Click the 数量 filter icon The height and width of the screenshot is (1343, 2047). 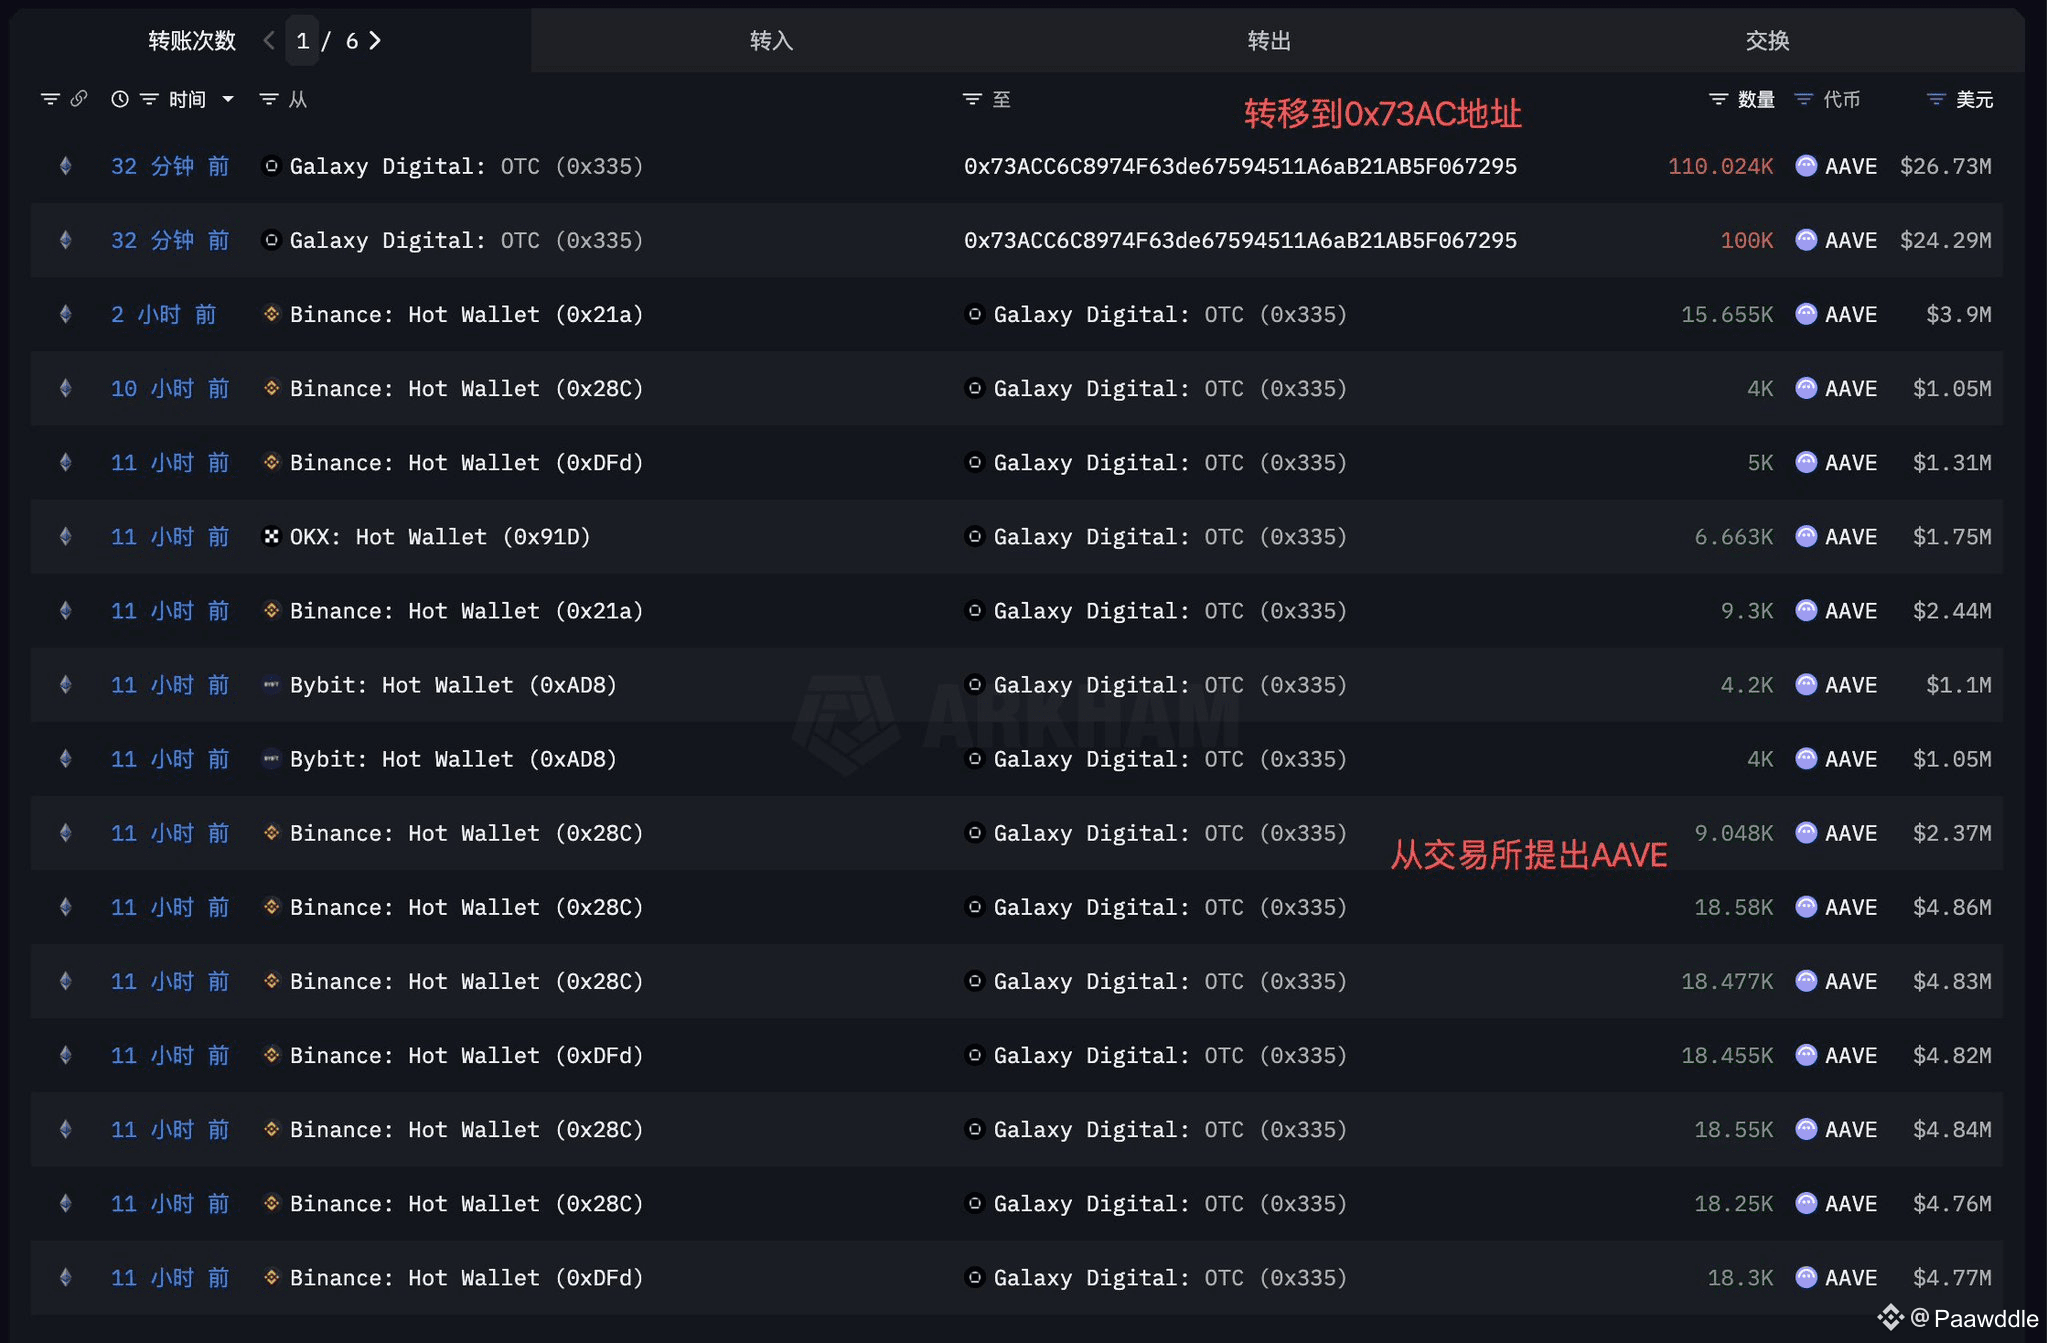click(1718, 99)
